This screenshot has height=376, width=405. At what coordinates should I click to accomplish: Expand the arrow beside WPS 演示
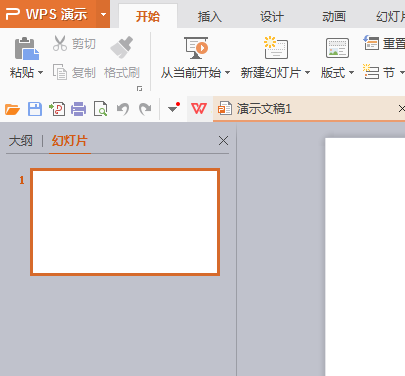click(x=103, y=14)
